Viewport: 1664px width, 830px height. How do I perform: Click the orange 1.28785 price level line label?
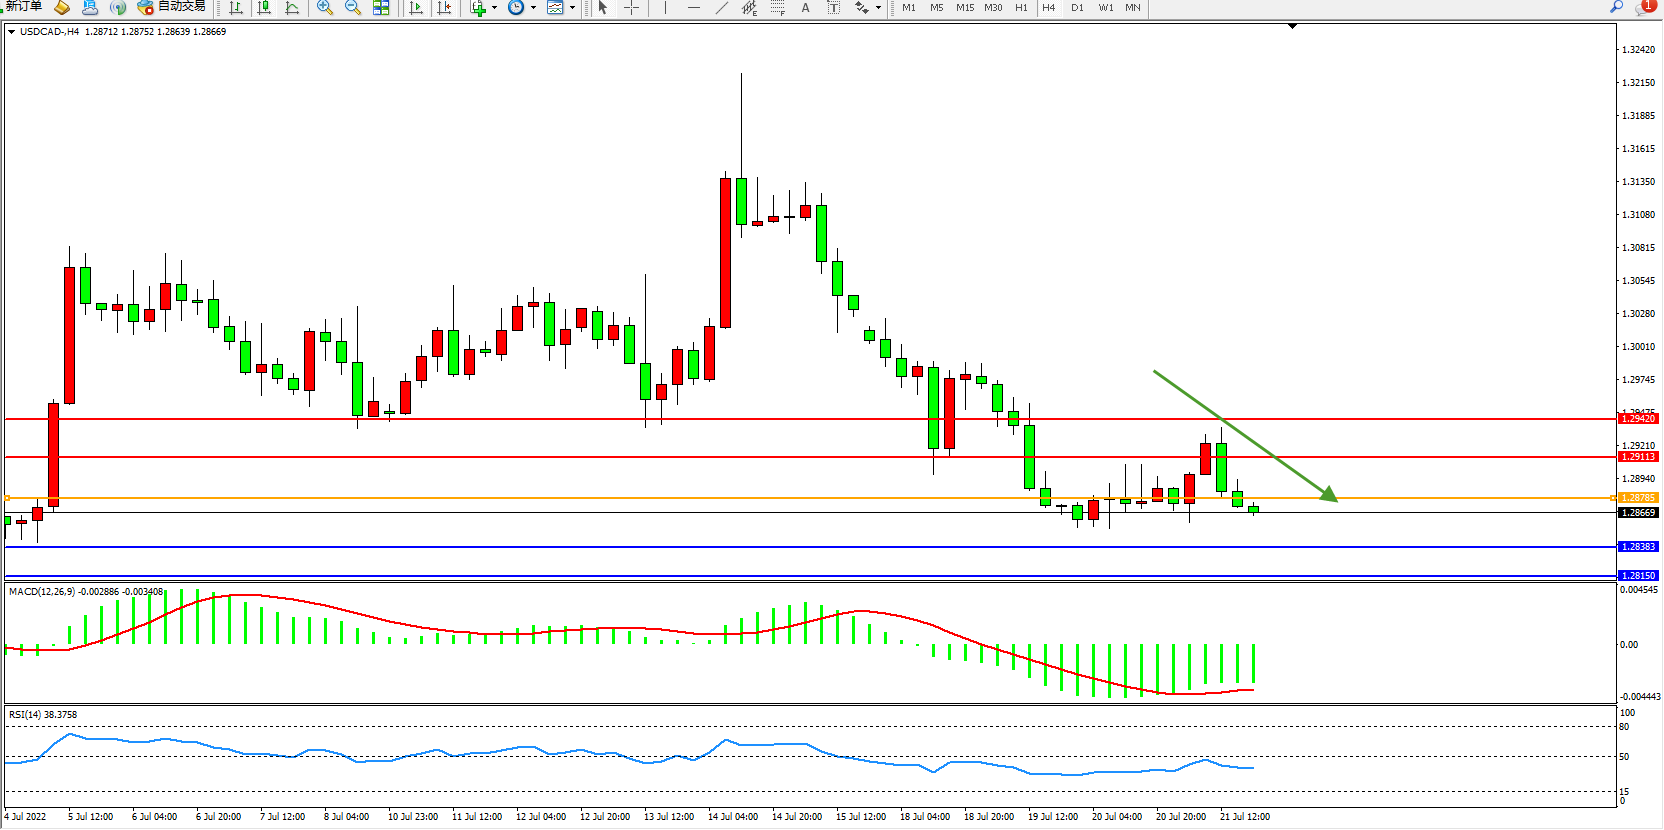click(x=1638, y=497)
